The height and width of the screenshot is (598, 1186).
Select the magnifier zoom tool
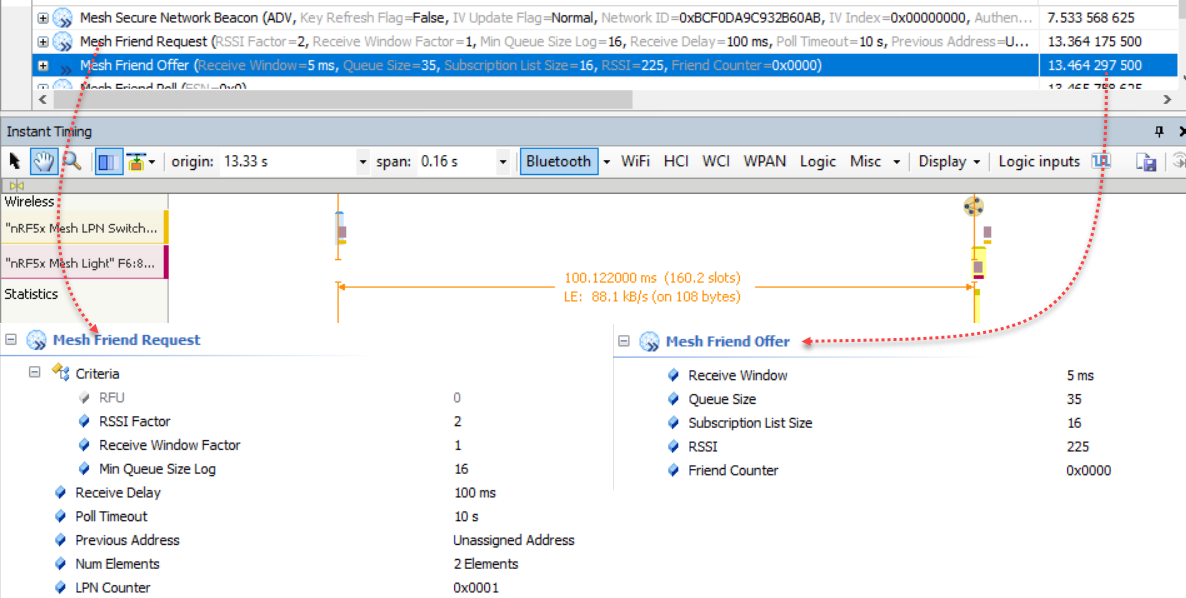(71, 162)
